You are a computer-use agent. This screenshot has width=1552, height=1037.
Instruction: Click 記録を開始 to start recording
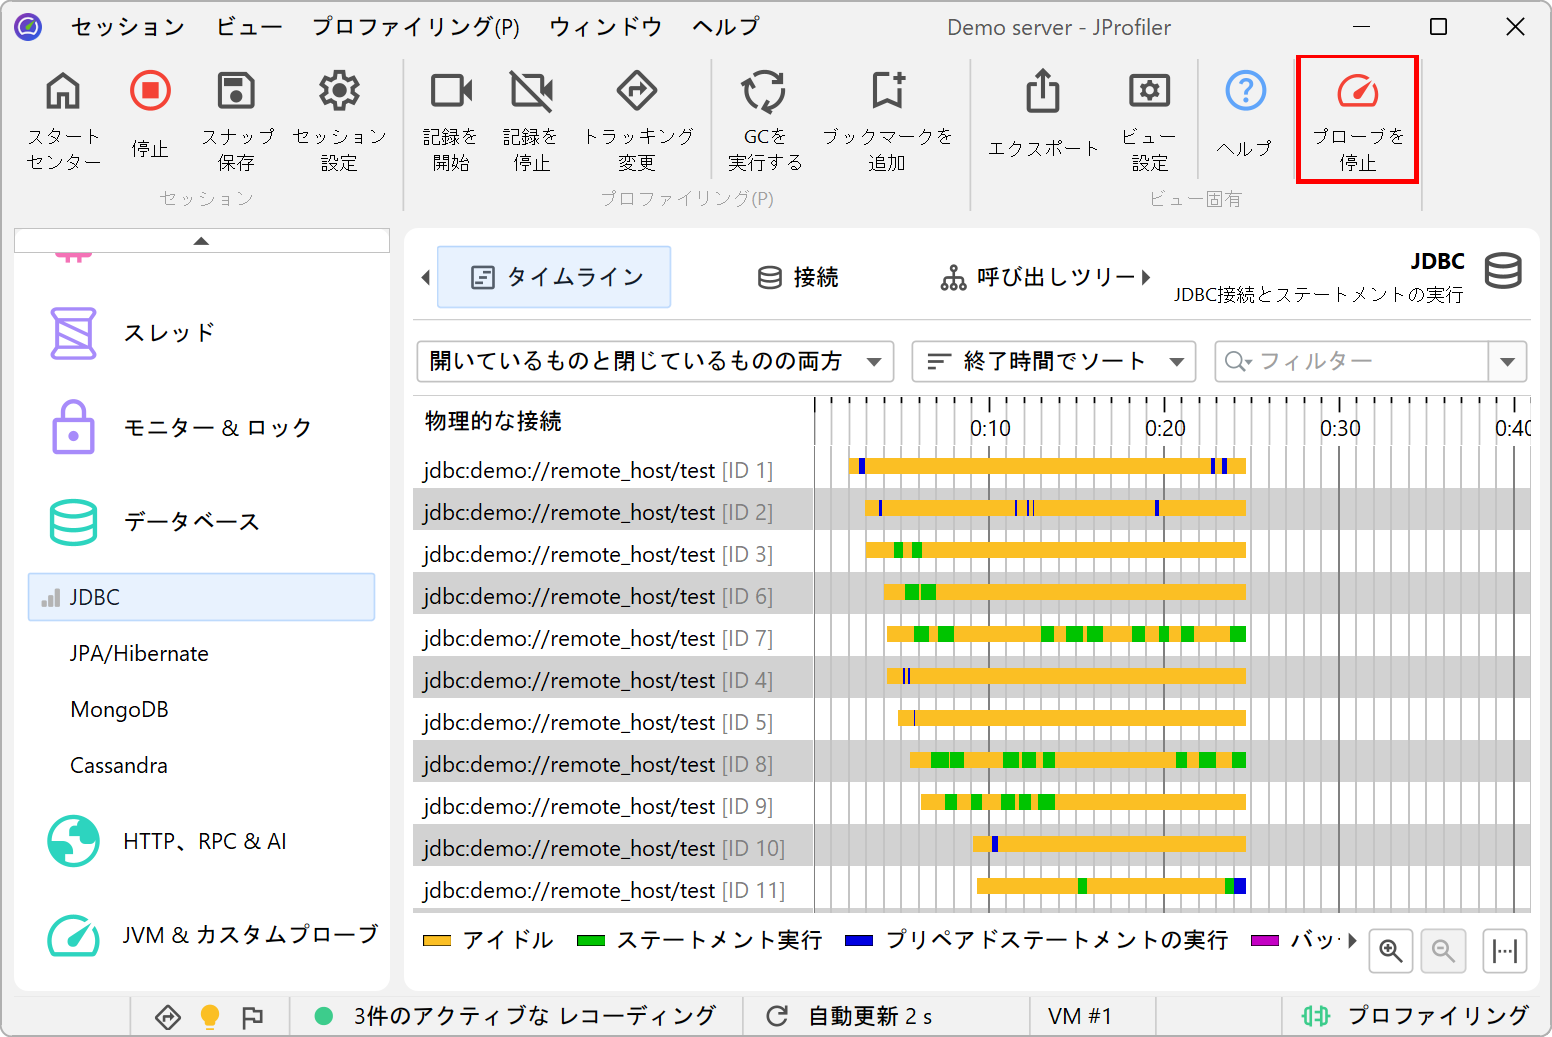coord(450,92)
